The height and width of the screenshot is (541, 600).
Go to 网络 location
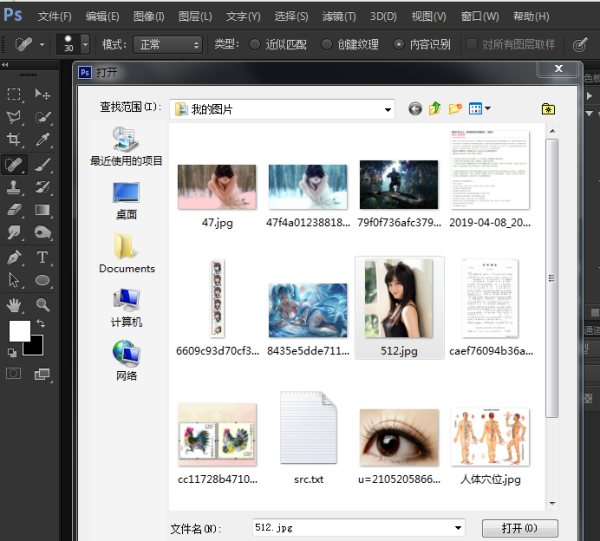click(126, 360)
